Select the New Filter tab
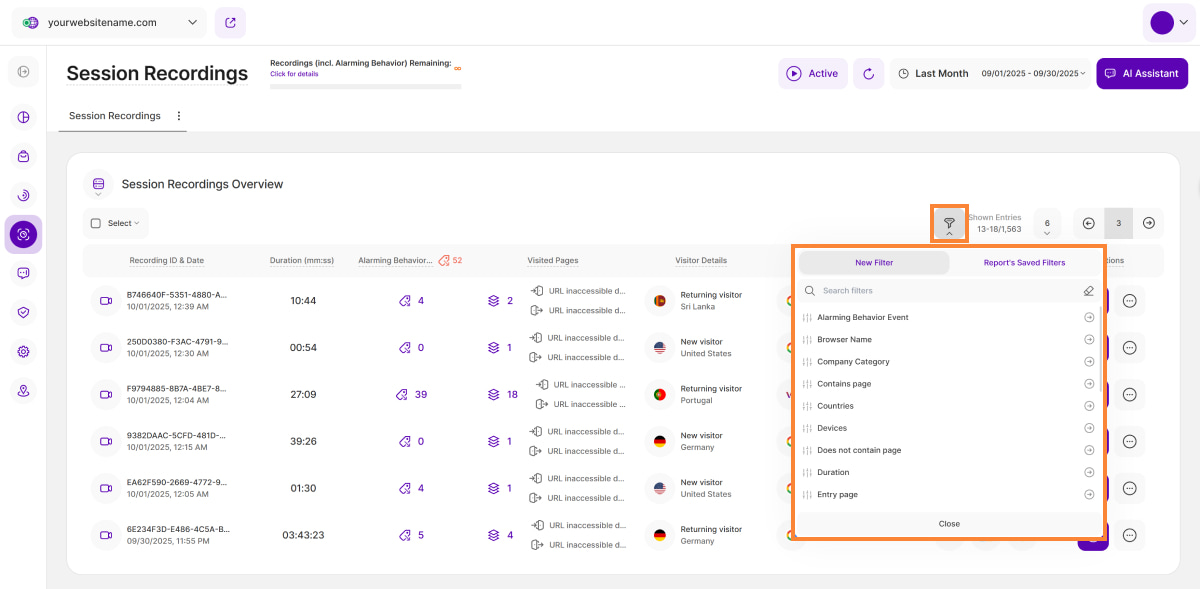 tap(873, 262)
